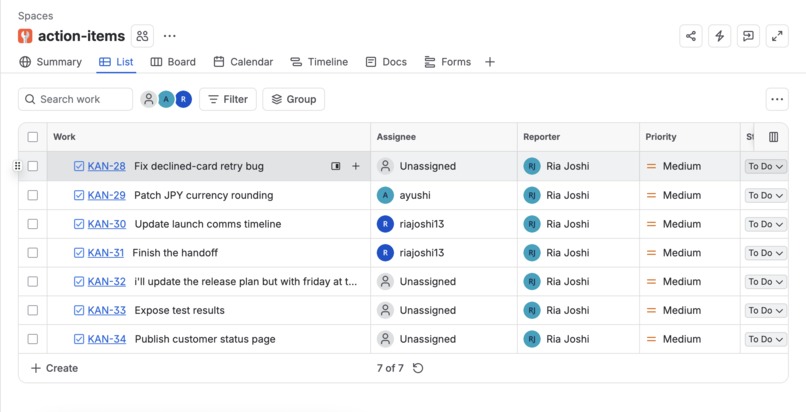
Task: Toggle select-all checkbox in table header
Action: 33,137
